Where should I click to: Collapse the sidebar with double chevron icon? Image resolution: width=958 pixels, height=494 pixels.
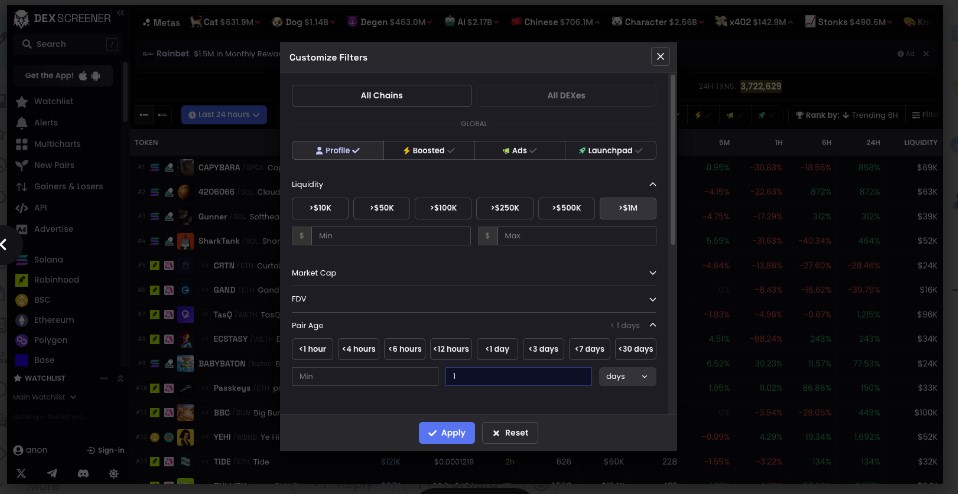pyautogui.click(x=120, y=13)
